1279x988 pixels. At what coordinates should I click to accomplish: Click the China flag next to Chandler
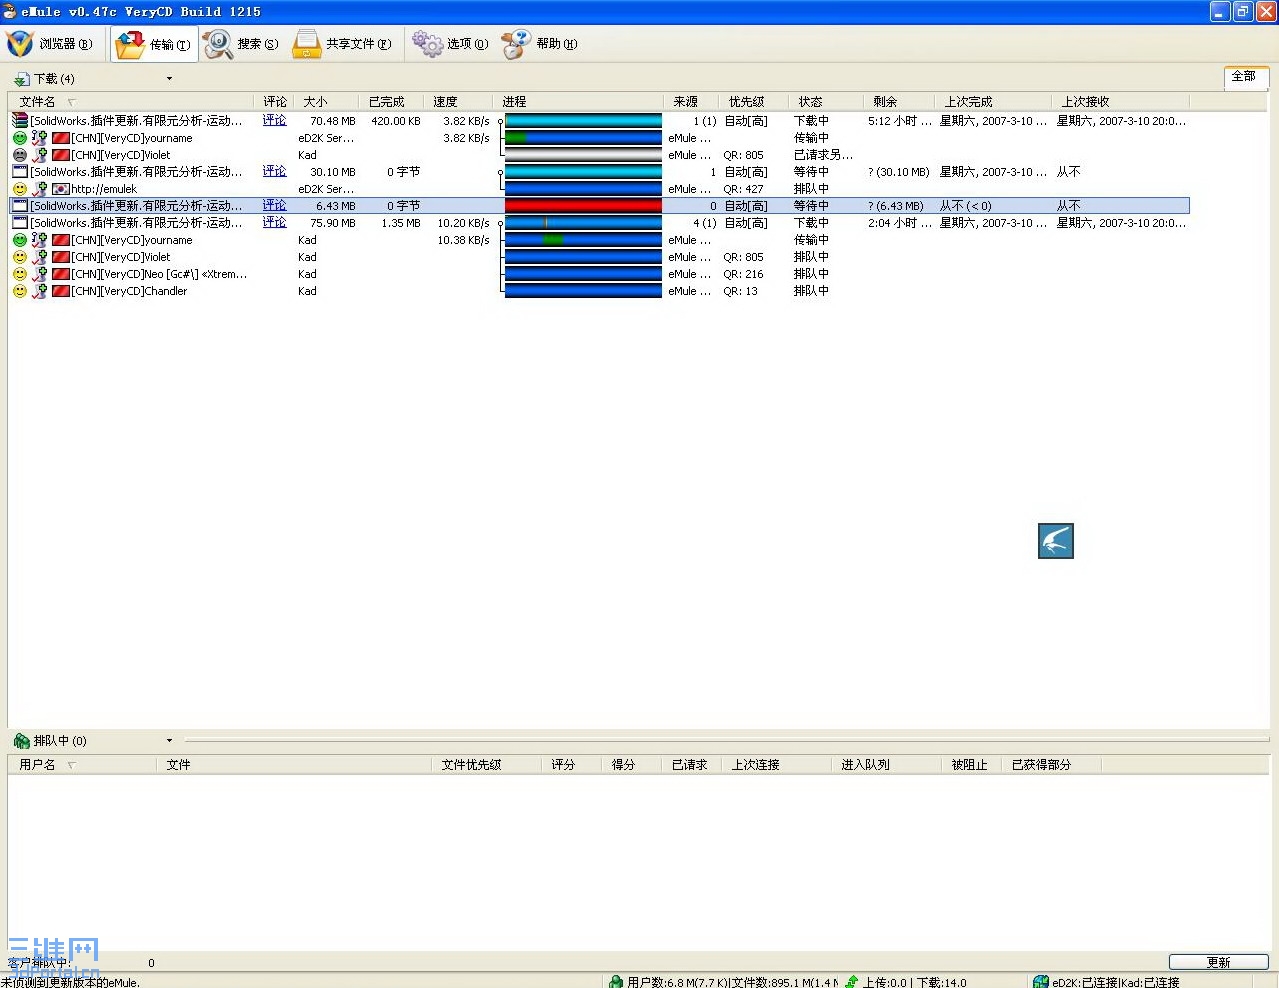(x=61, y=291)
